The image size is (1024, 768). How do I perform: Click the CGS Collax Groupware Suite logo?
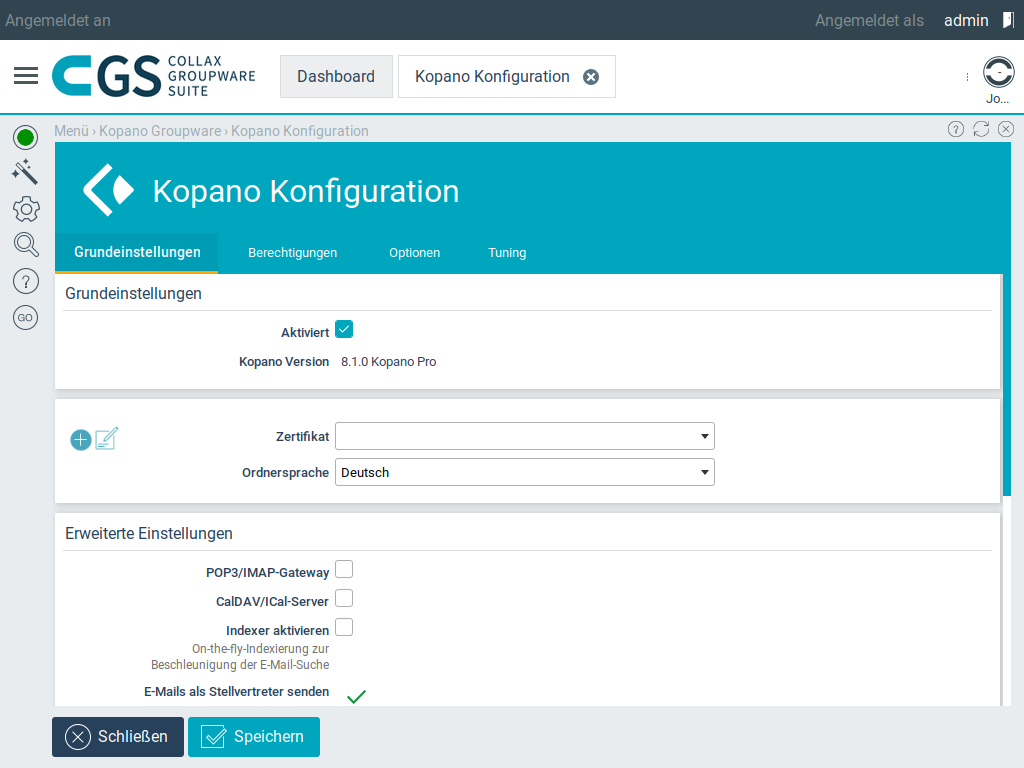click(x=154, y=76)
